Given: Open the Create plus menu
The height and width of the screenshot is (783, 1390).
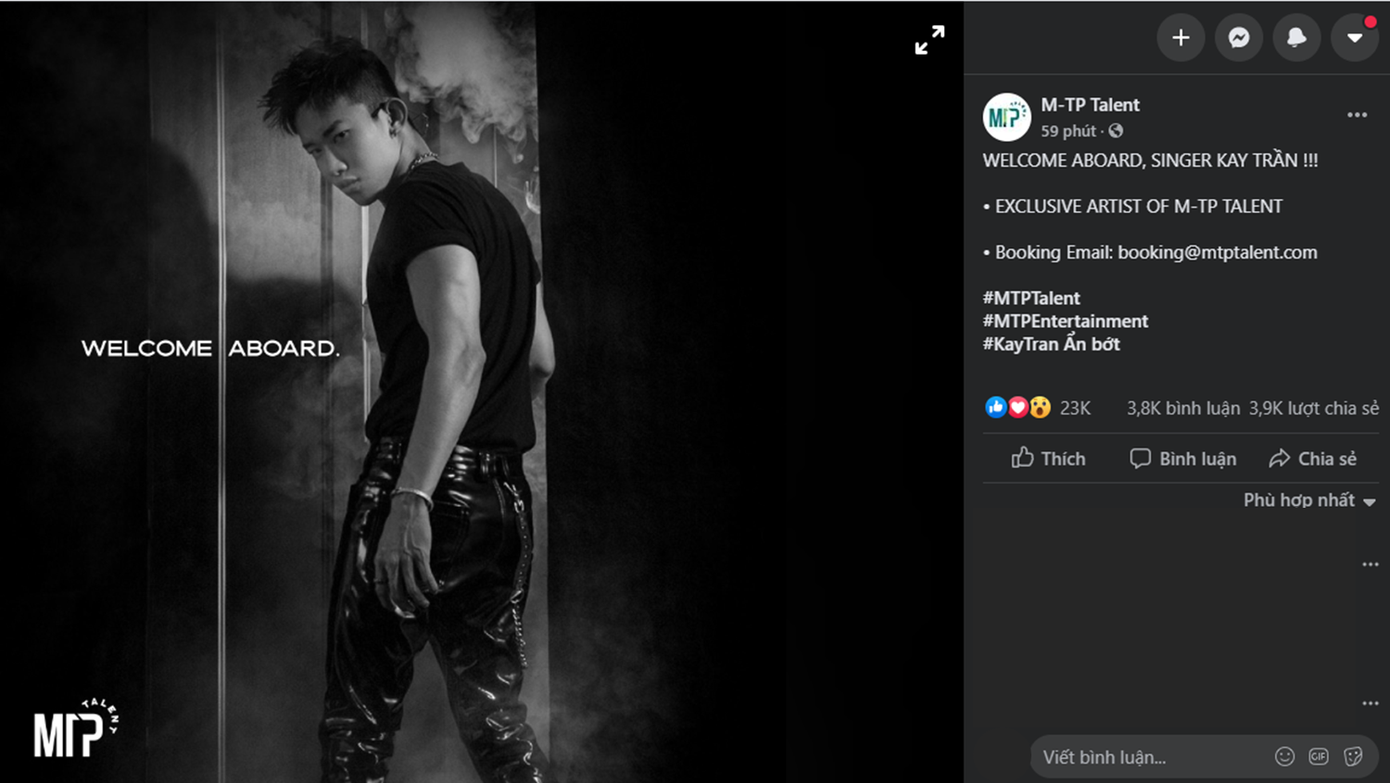Looking at the screenshot, I should (1180, 38).
